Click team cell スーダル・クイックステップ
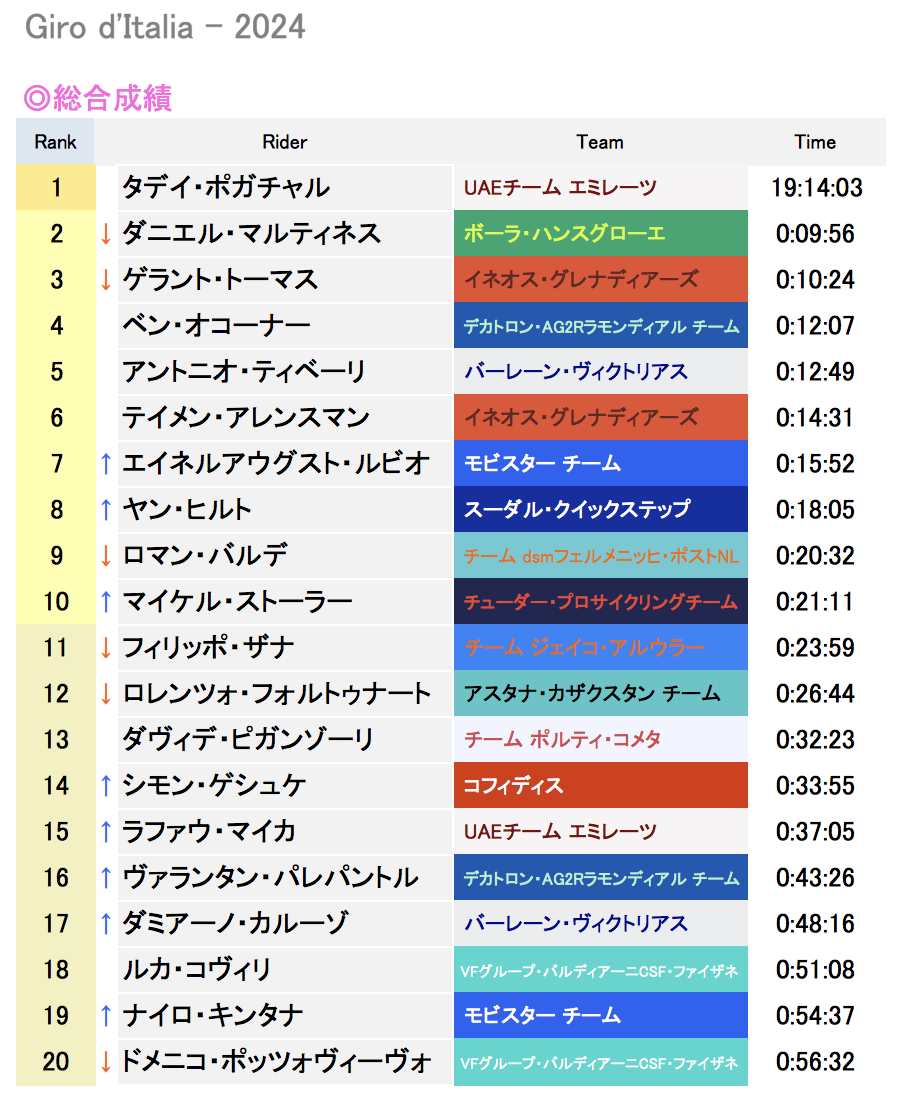Image resolution: width=898 pixels, height=1098 pixels. click(600, 510)
